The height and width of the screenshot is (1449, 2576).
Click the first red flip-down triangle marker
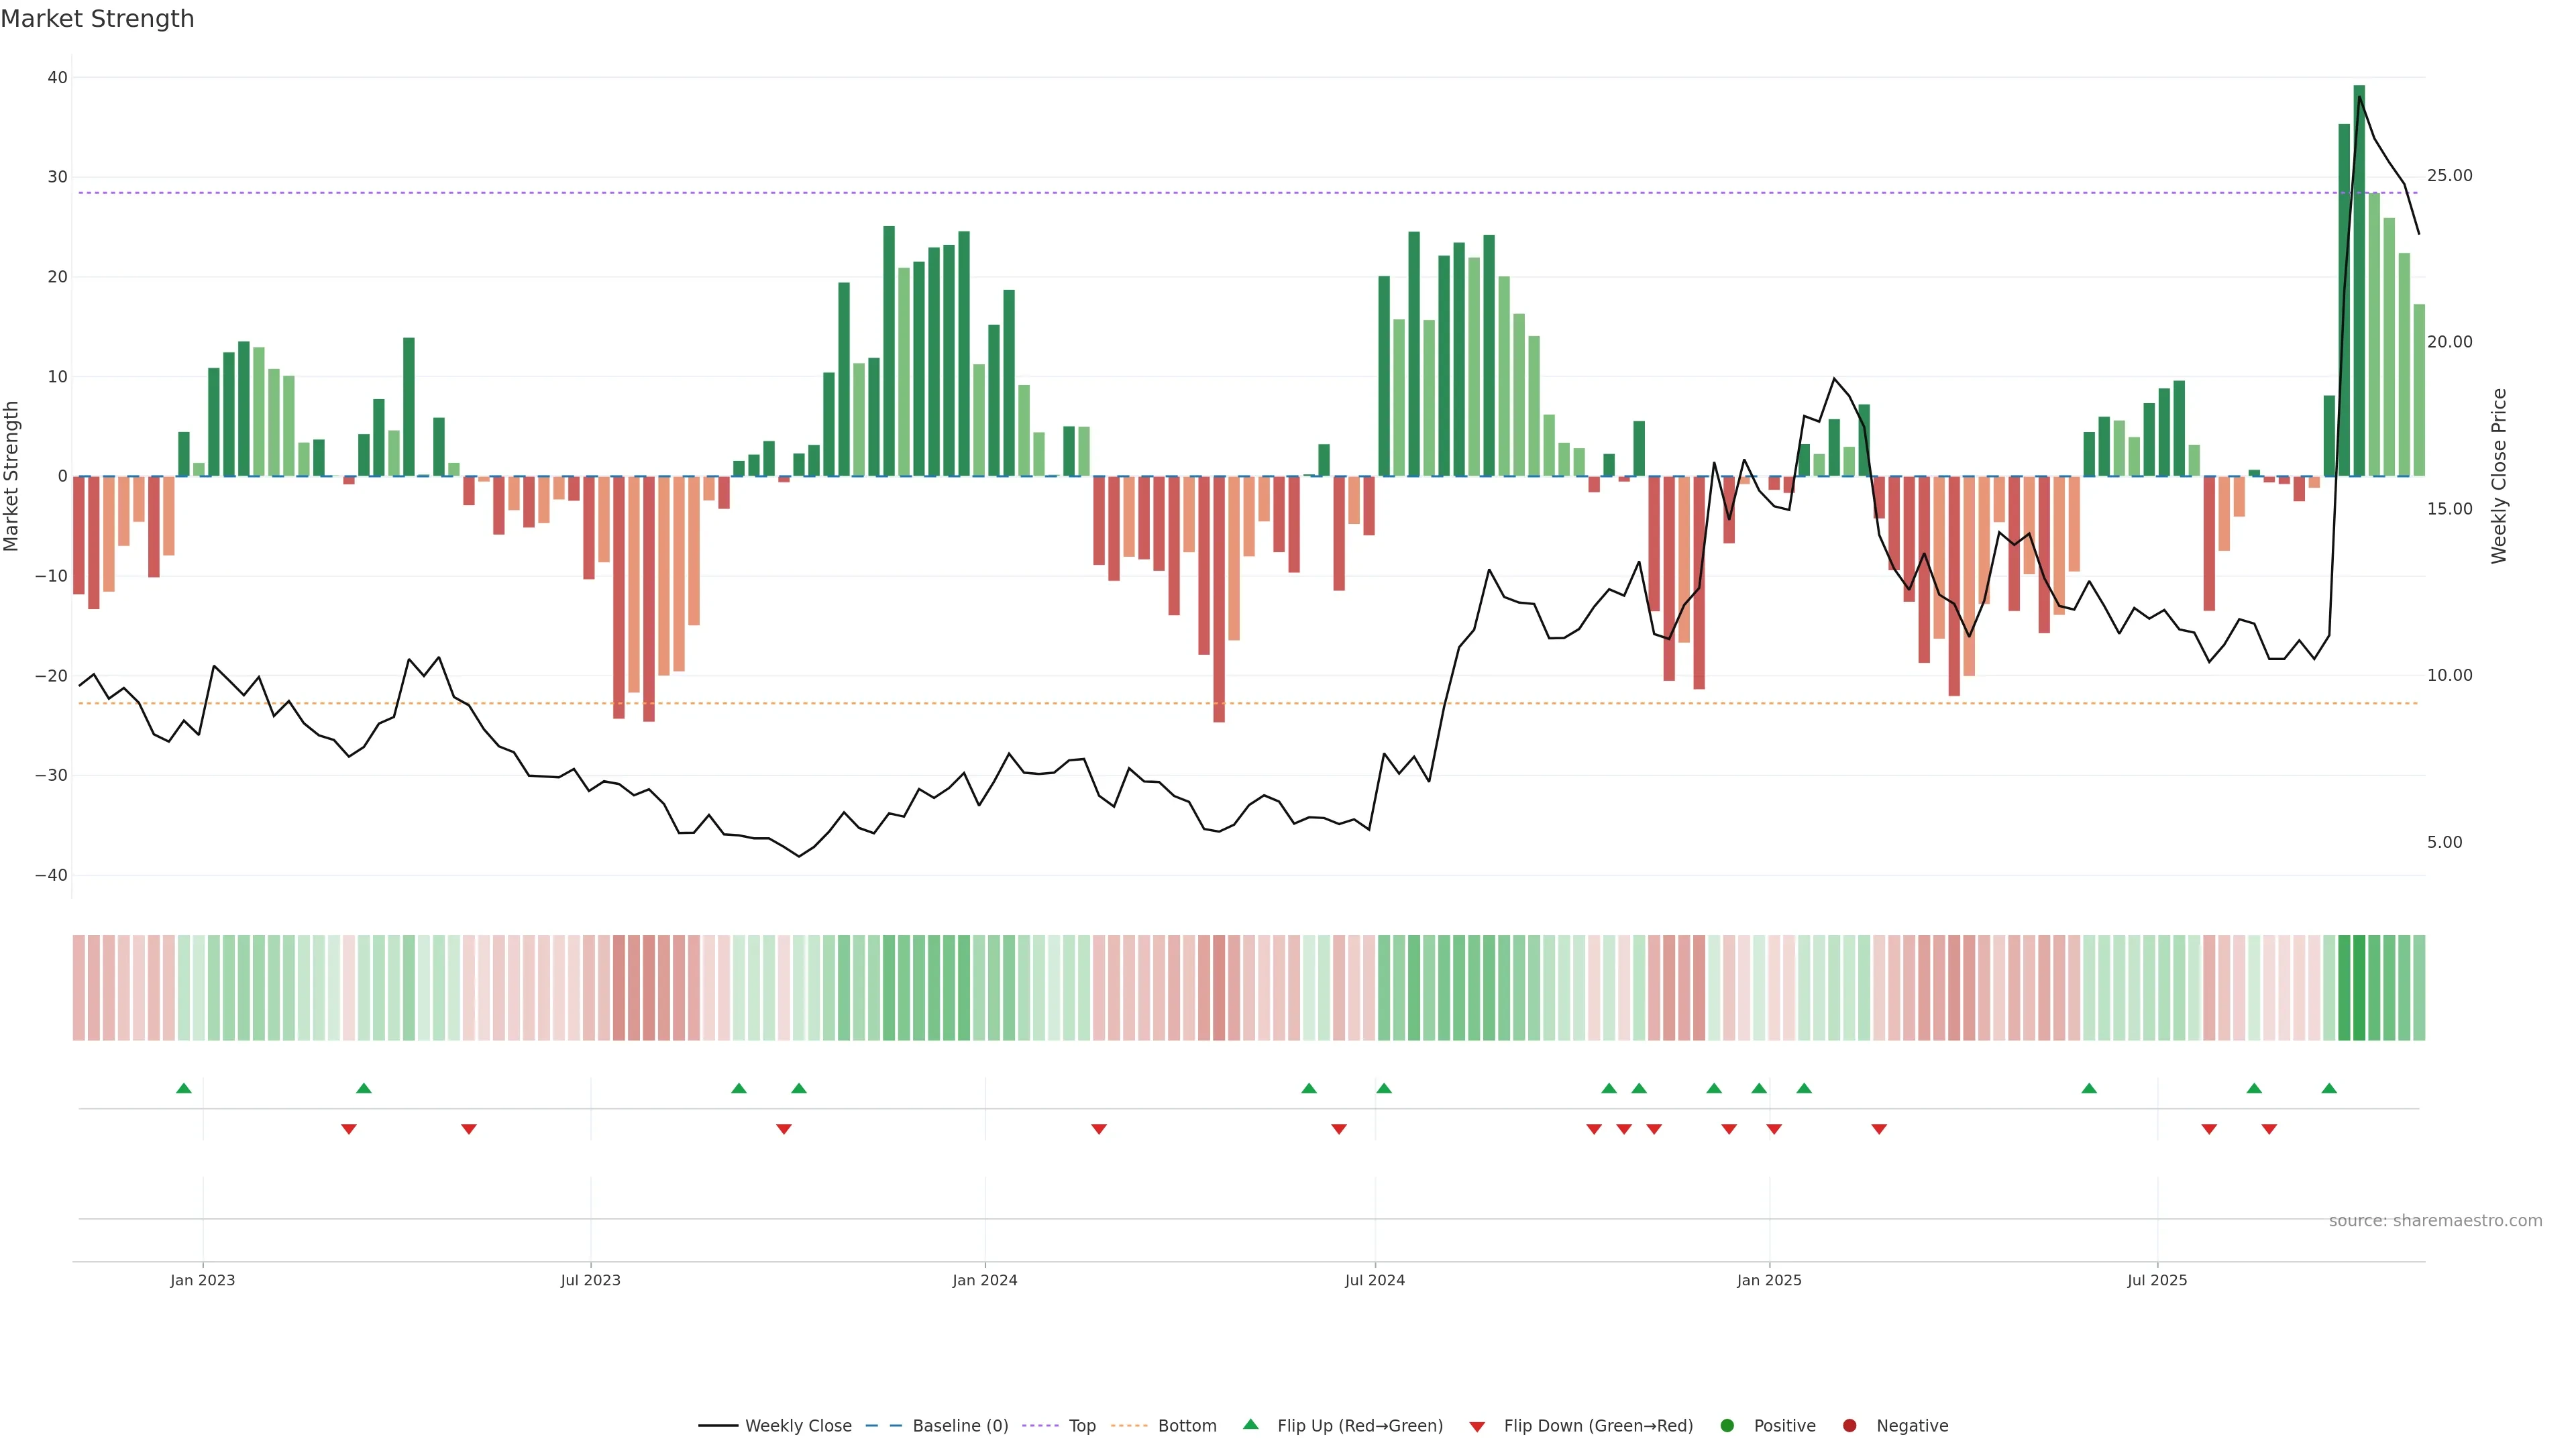(349, 1129)
